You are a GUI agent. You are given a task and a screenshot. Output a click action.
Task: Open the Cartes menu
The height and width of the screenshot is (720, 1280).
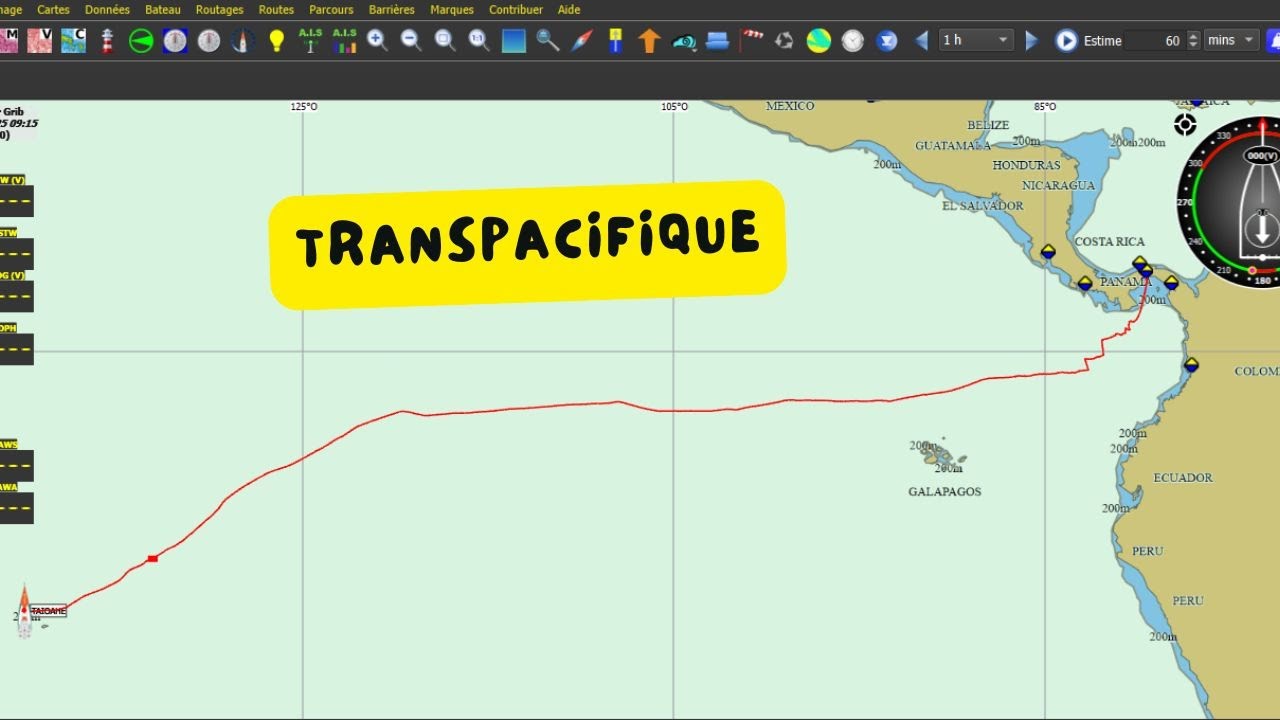point(53,9)
